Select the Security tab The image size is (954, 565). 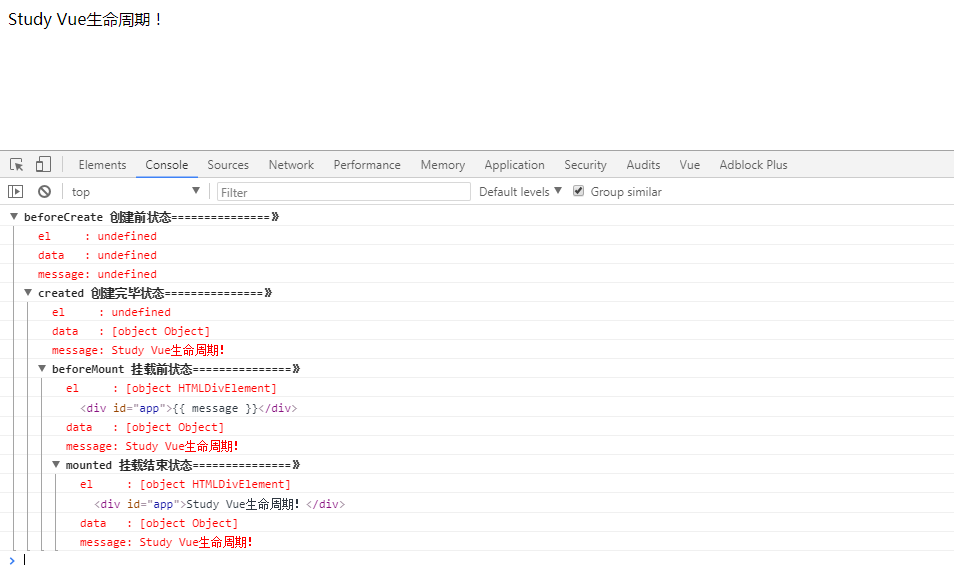pyautogui.click(x=585, y=165)
